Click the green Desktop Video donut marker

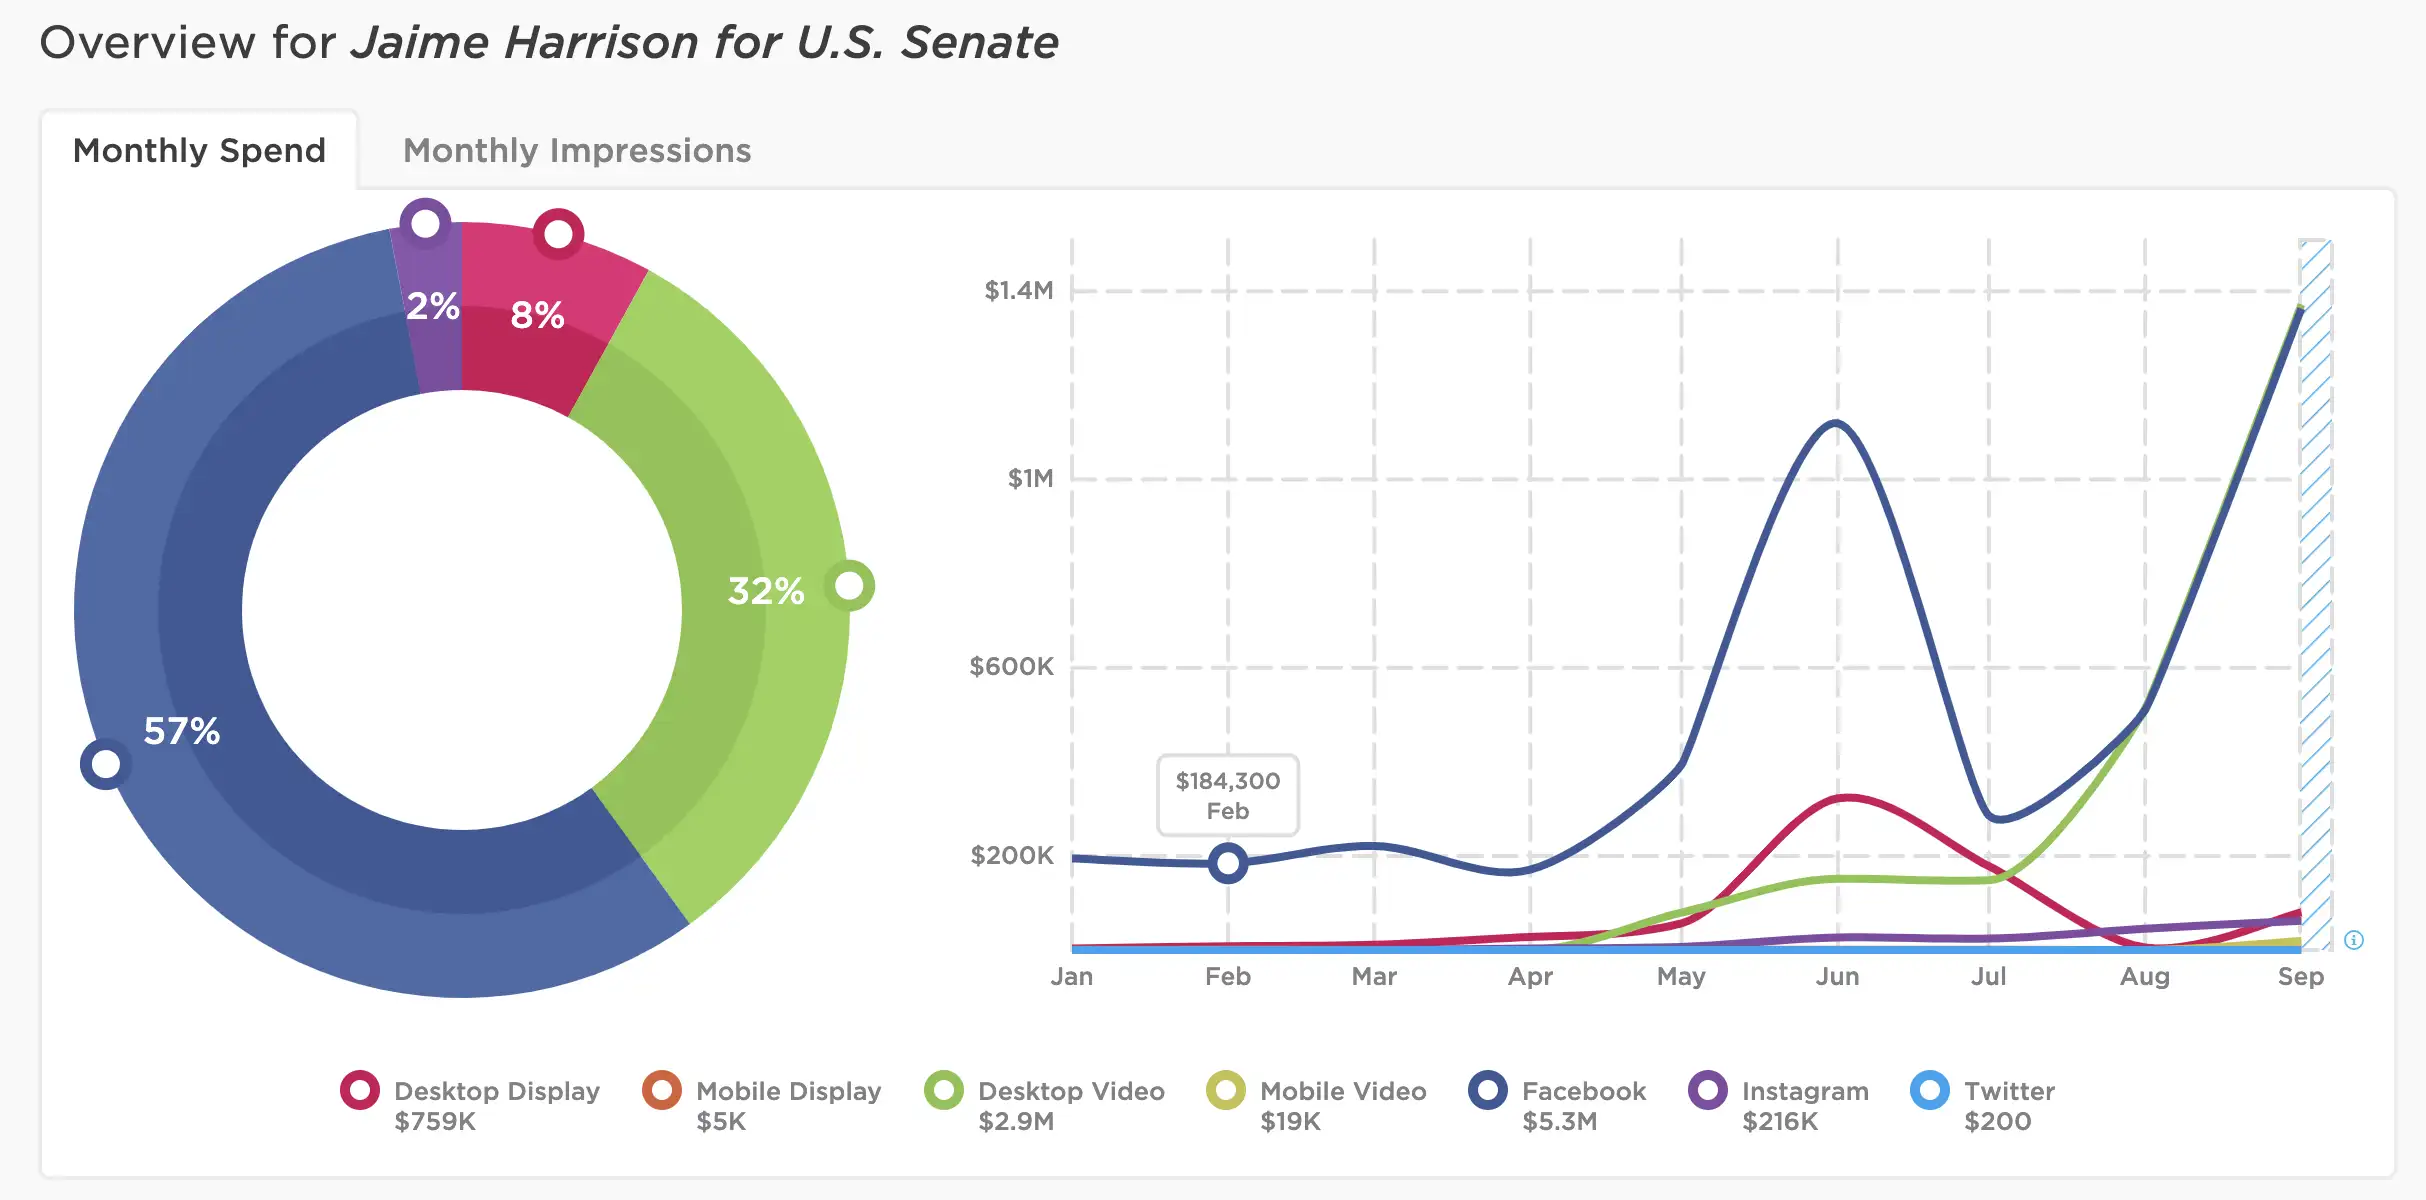(x=849, y=586)
